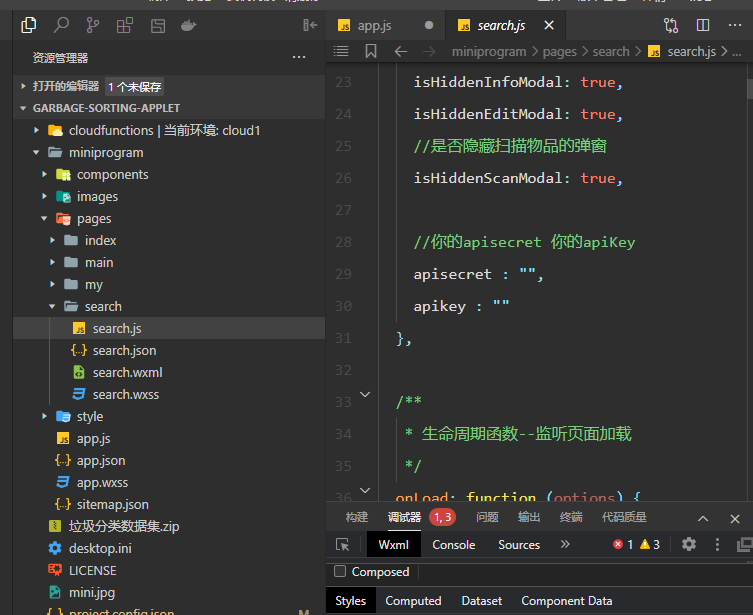
Task: Open the 构建 panel tab
Action: (x=357, y=517)
